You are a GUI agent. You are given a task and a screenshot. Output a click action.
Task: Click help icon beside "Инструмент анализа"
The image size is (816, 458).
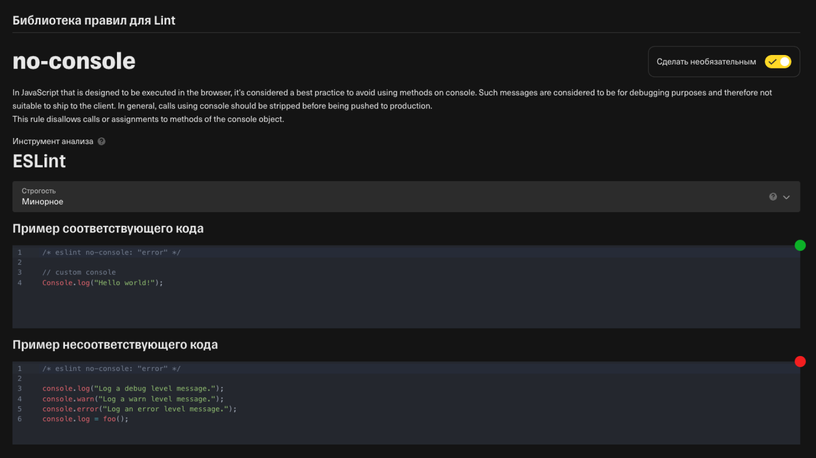coord(101,141)
